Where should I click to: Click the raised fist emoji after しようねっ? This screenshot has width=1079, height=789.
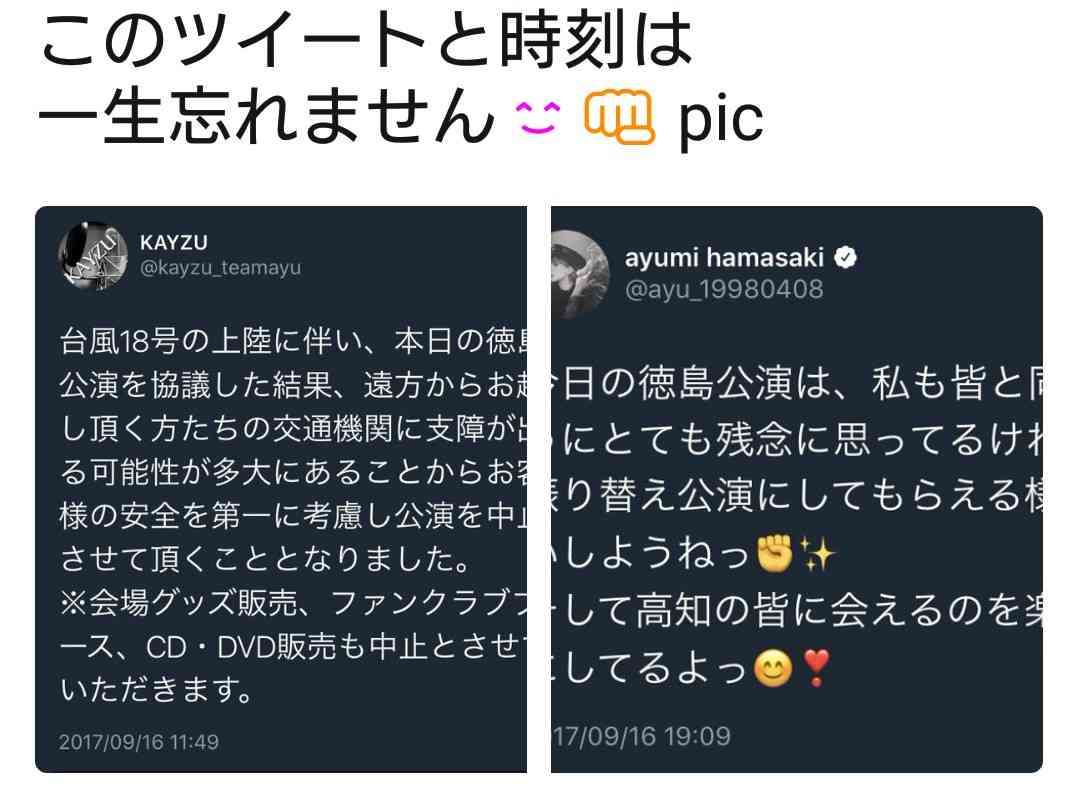(x=774, y=554)
